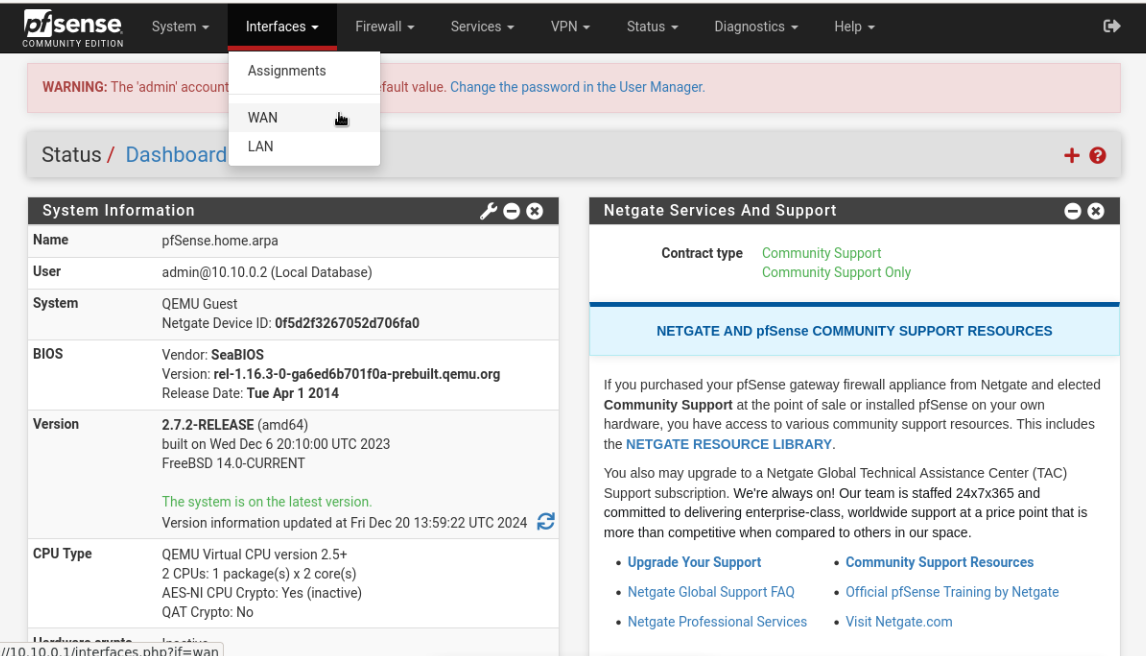Choose Assignments in the Interfaces menu
Image resolution: width=1146 pixels, height=656 pixels.
(287, 71)
